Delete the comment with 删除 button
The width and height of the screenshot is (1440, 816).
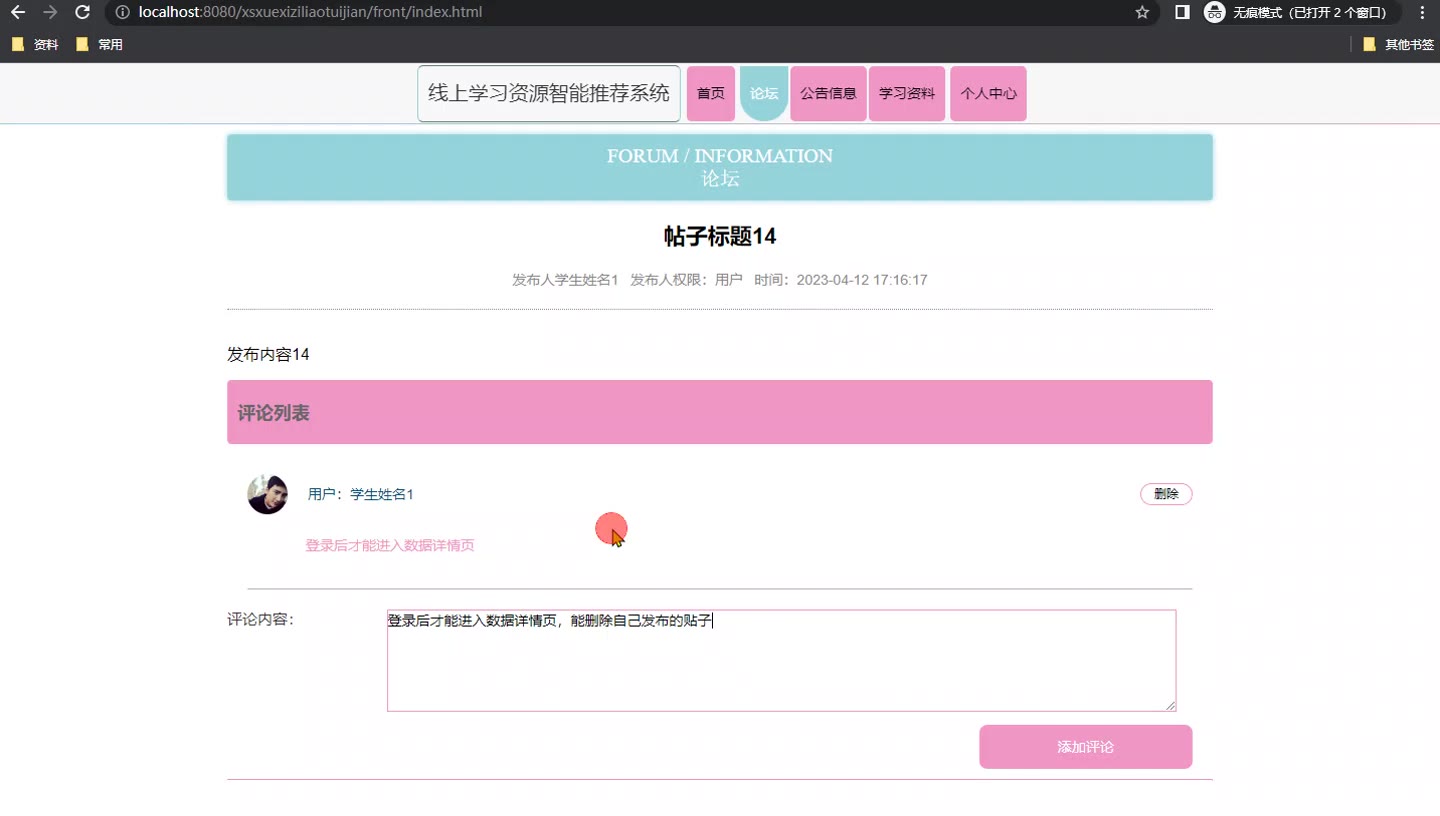click(1166, 494)
